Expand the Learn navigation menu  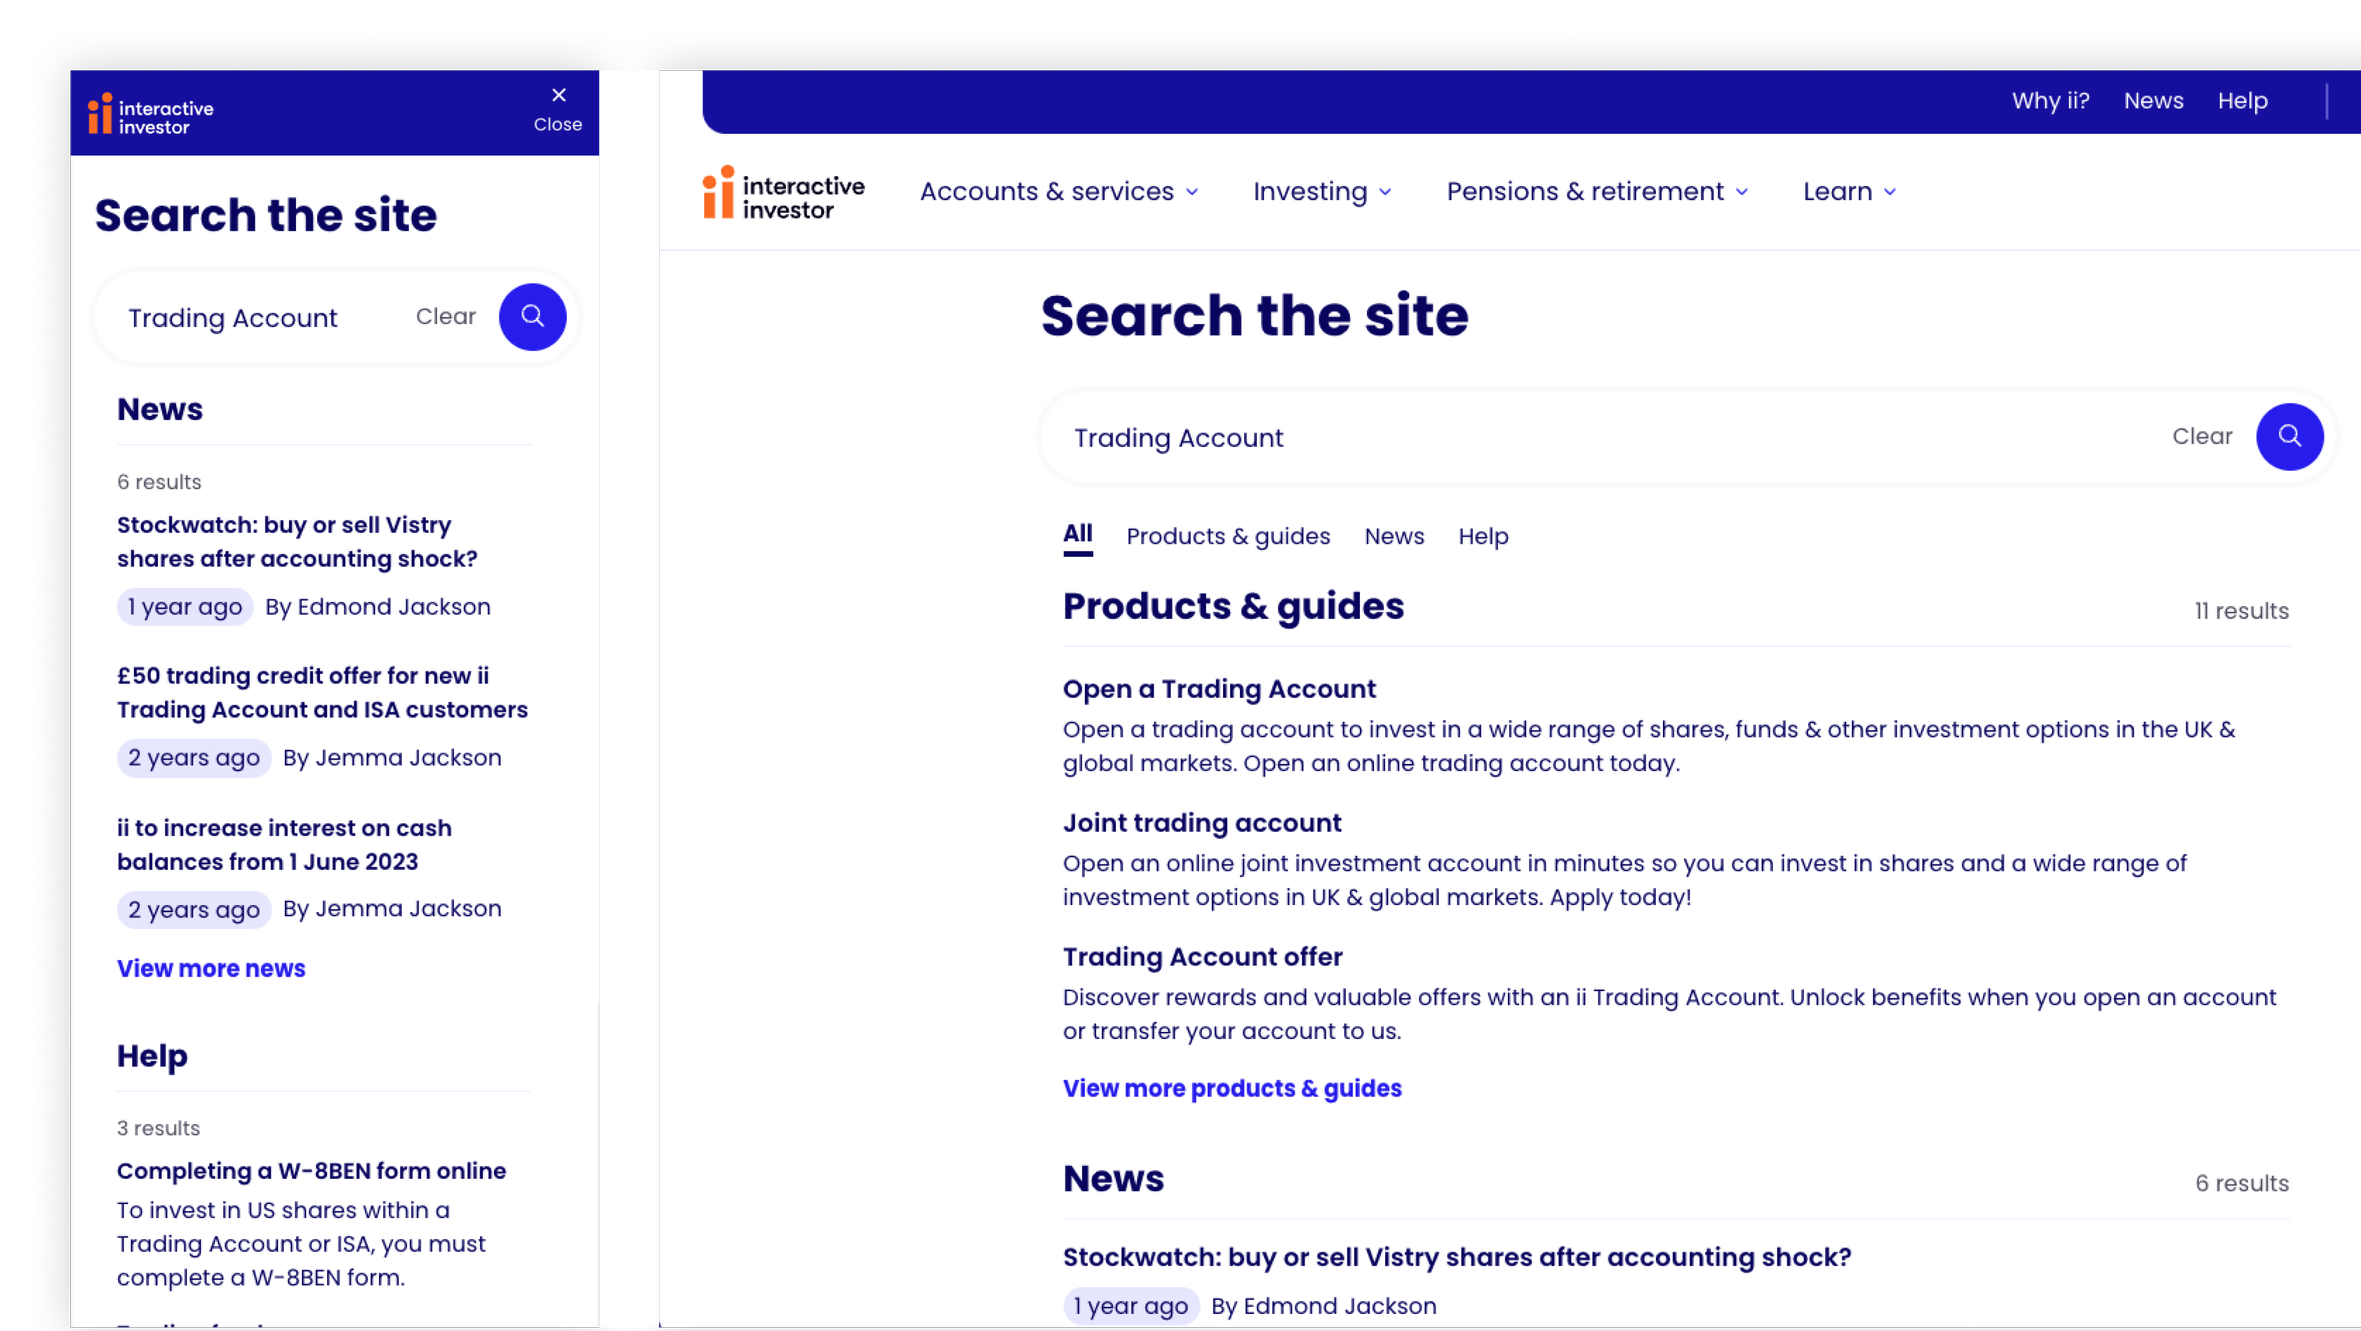click(1849, 191)
